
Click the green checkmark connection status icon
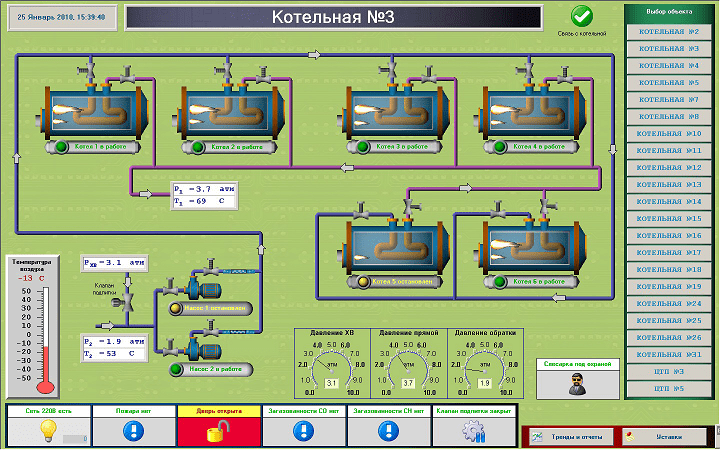pos(582,16)
